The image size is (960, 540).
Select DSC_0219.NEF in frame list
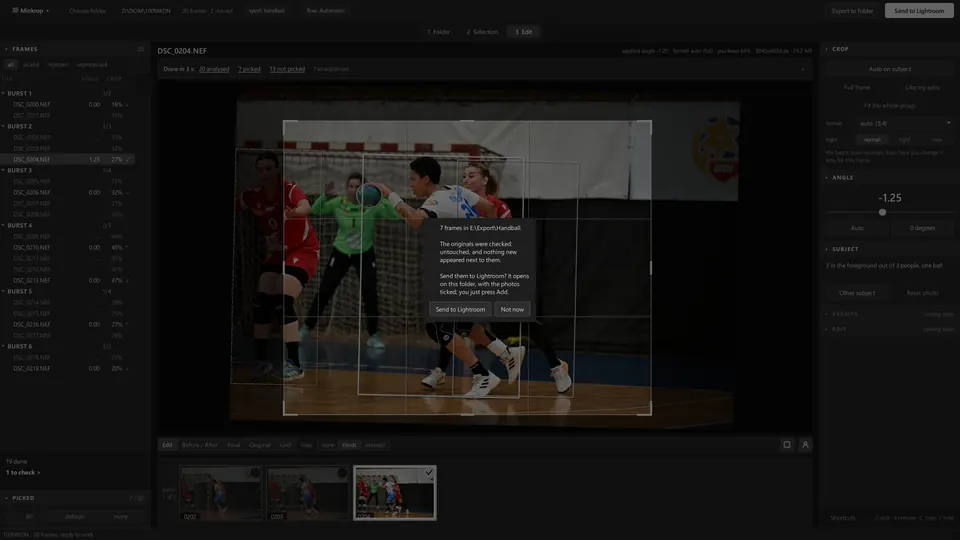pyautogui.click(x=67, y=369)
